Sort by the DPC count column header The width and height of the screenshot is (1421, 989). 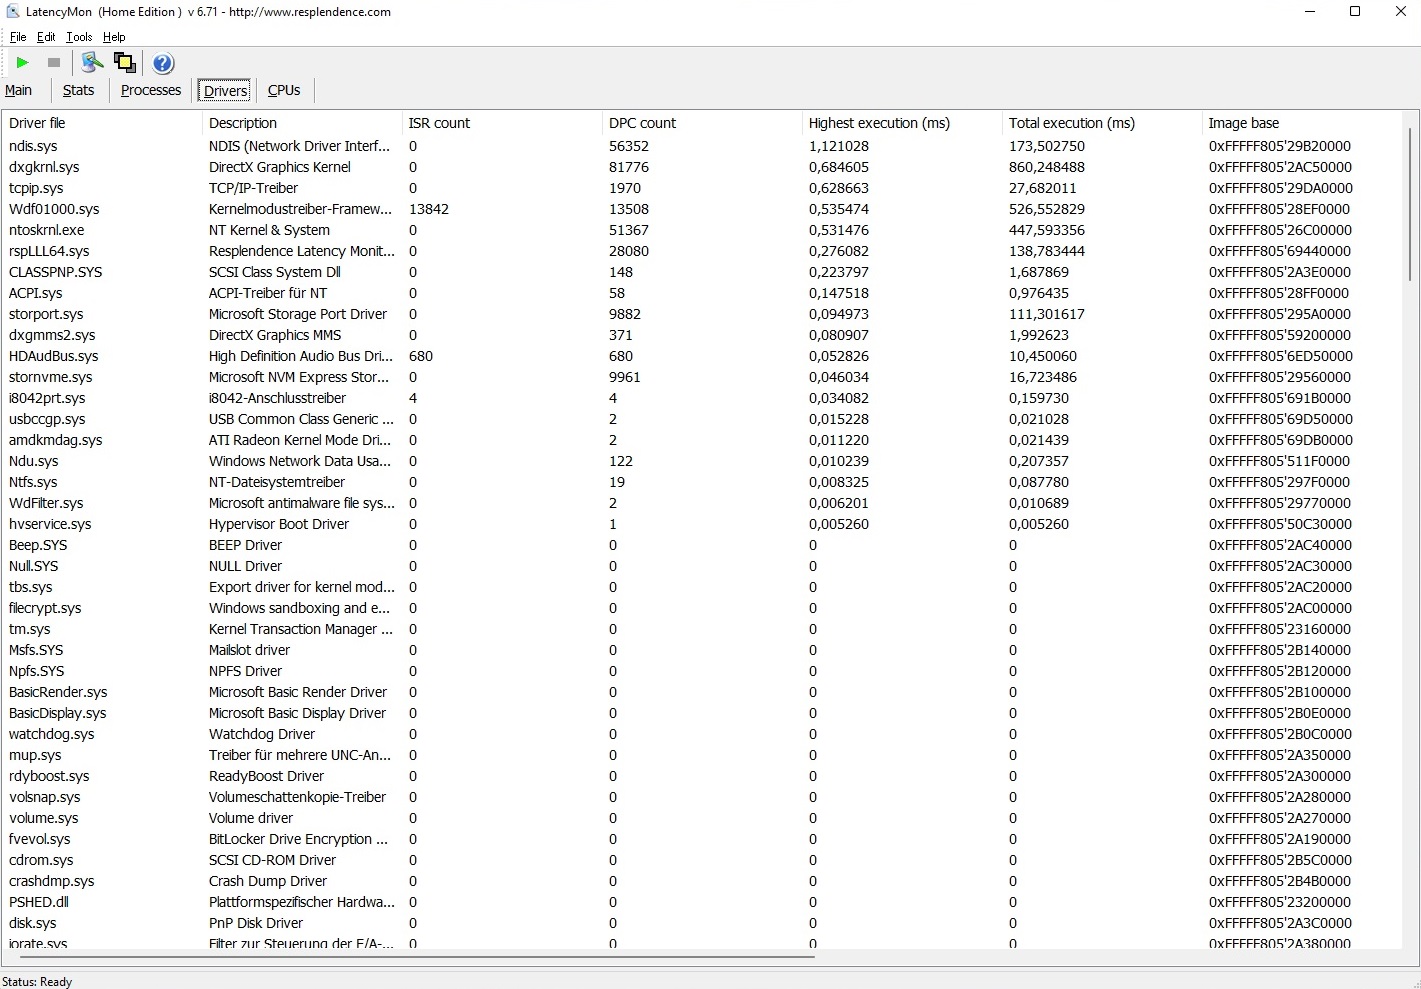pos(701,123)
